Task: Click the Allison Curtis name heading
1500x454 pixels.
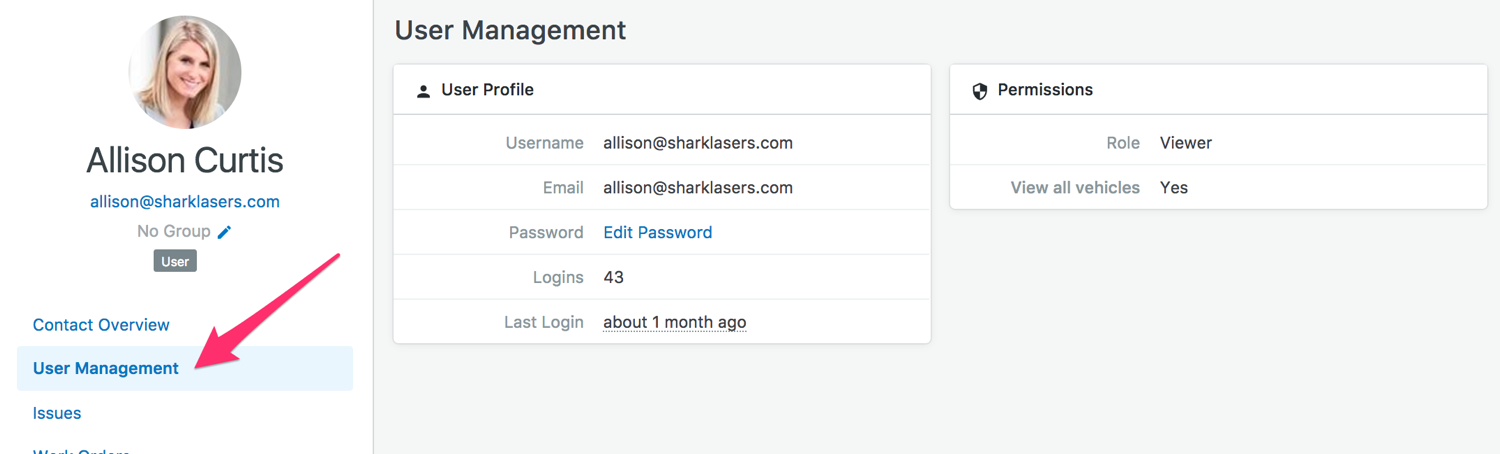Action: pyautogui.click(x=185, y=160)
